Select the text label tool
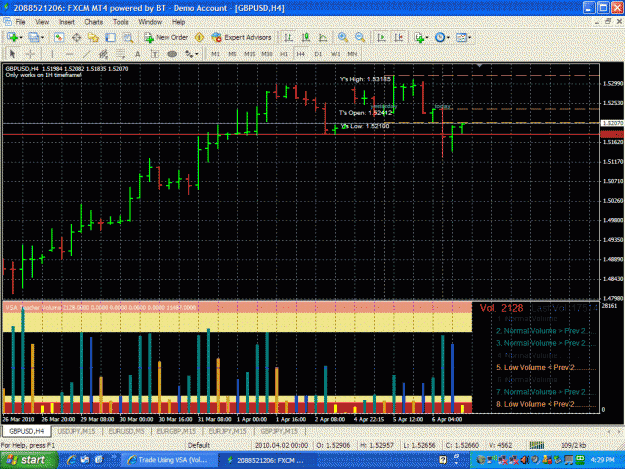 [x=155, y=54]
